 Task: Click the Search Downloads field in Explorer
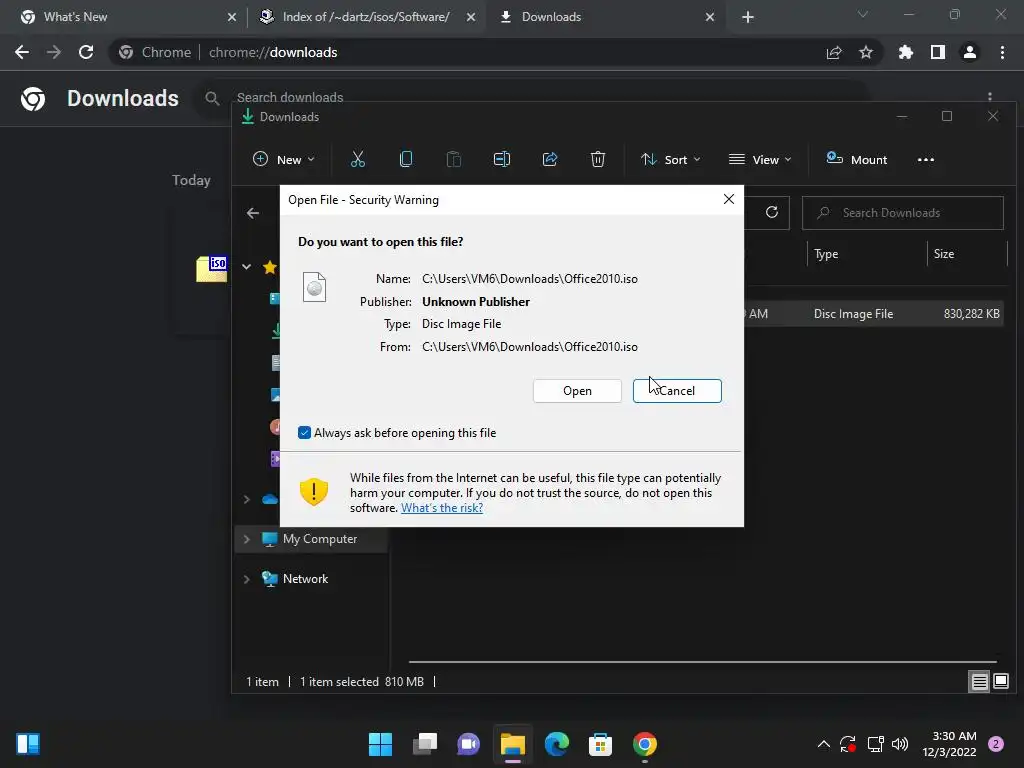pyautogui.click(x=903, y=213)
